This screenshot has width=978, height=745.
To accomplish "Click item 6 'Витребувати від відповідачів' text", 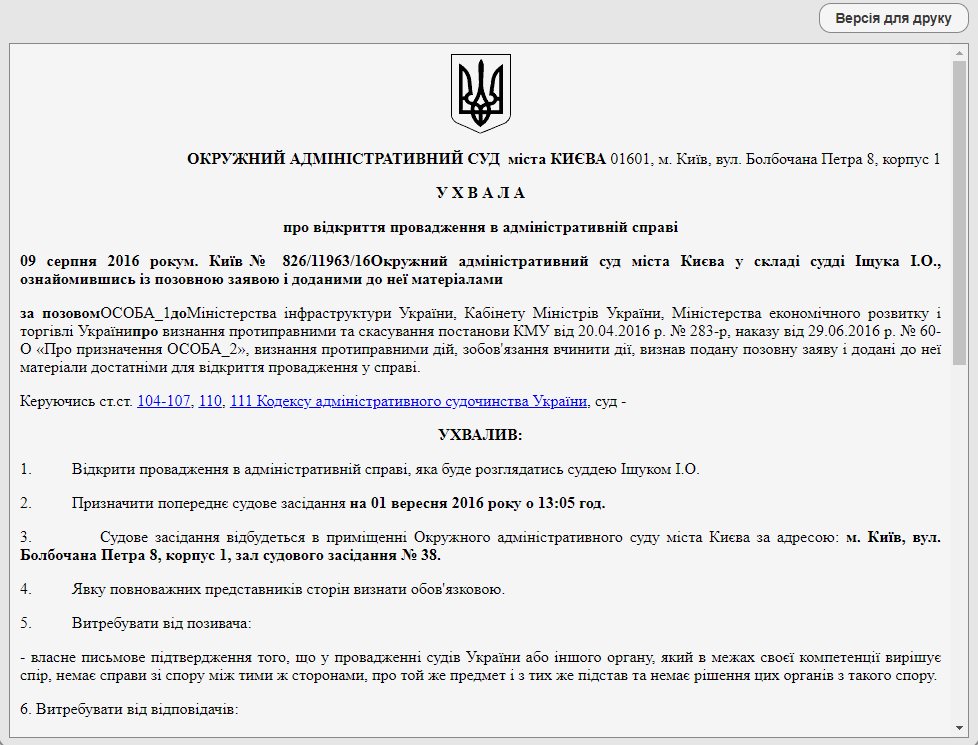I will (x=128, y=710).
